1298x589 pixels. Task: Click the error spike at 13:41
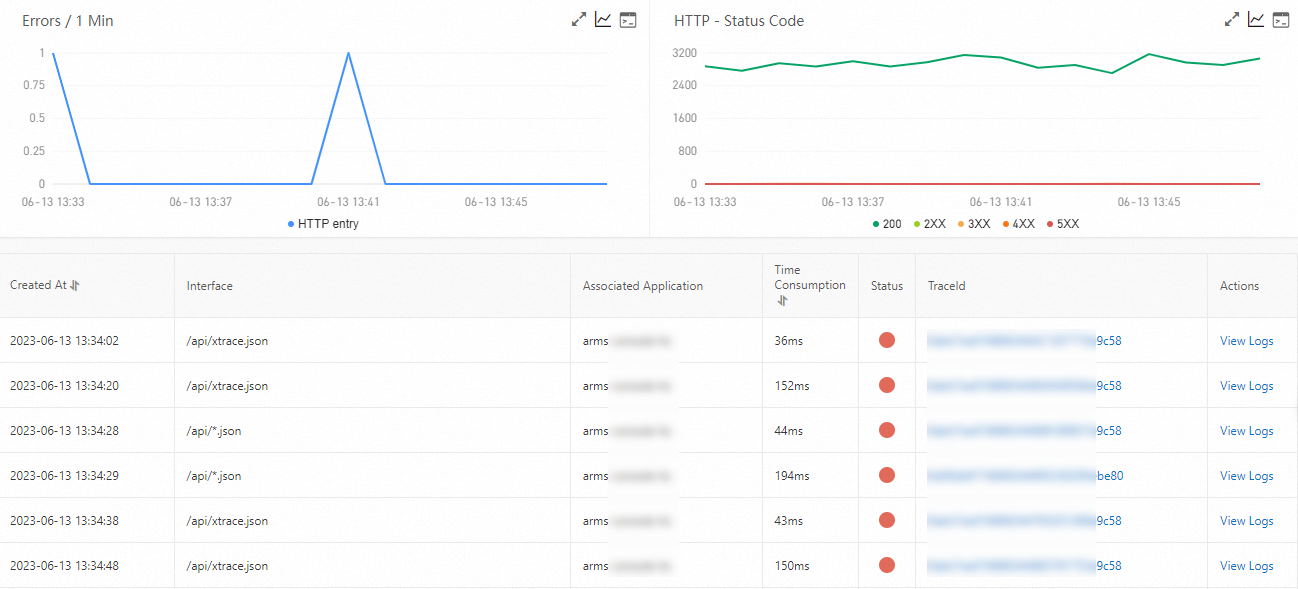(348, 53)
